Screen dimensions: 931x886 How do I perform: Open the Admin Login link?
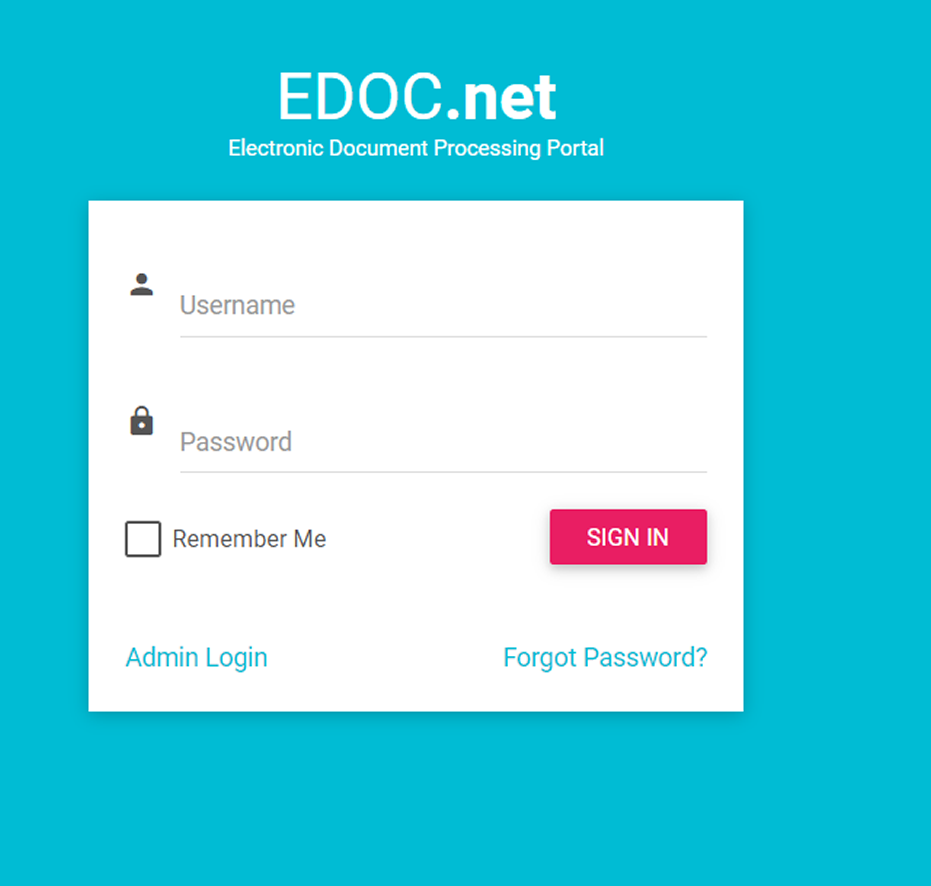[196, 658]
